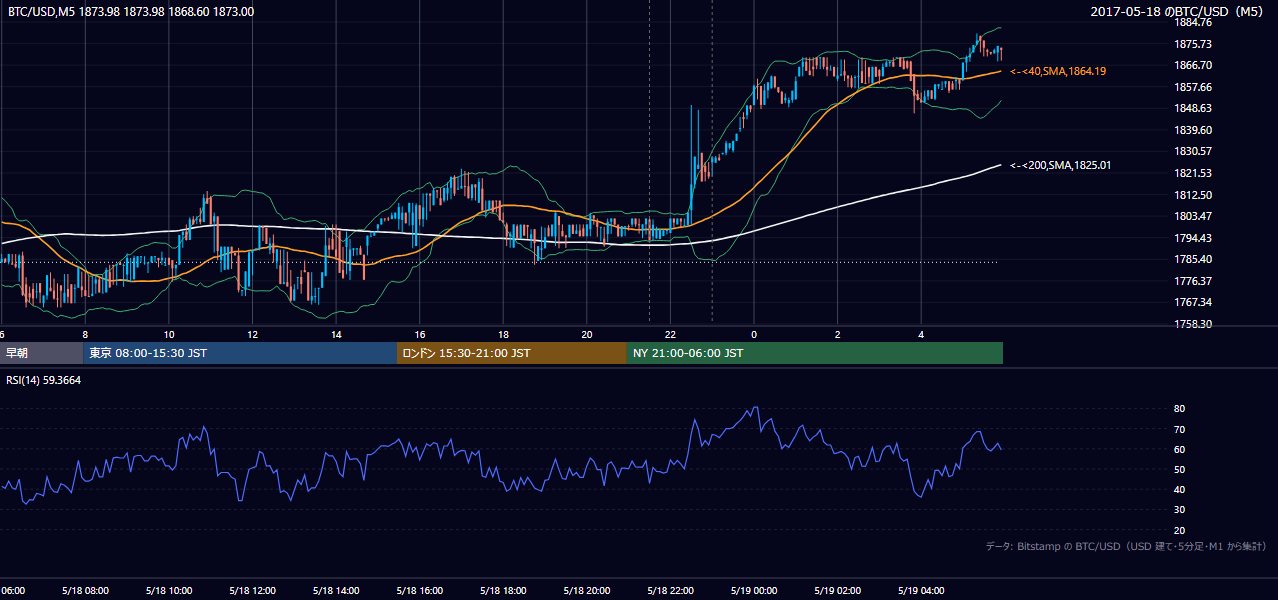This screenshot has height=600, width=1278.
Task: Click price axis value 1767.34
Action: pyautogui.click(x=1193, y=302)
